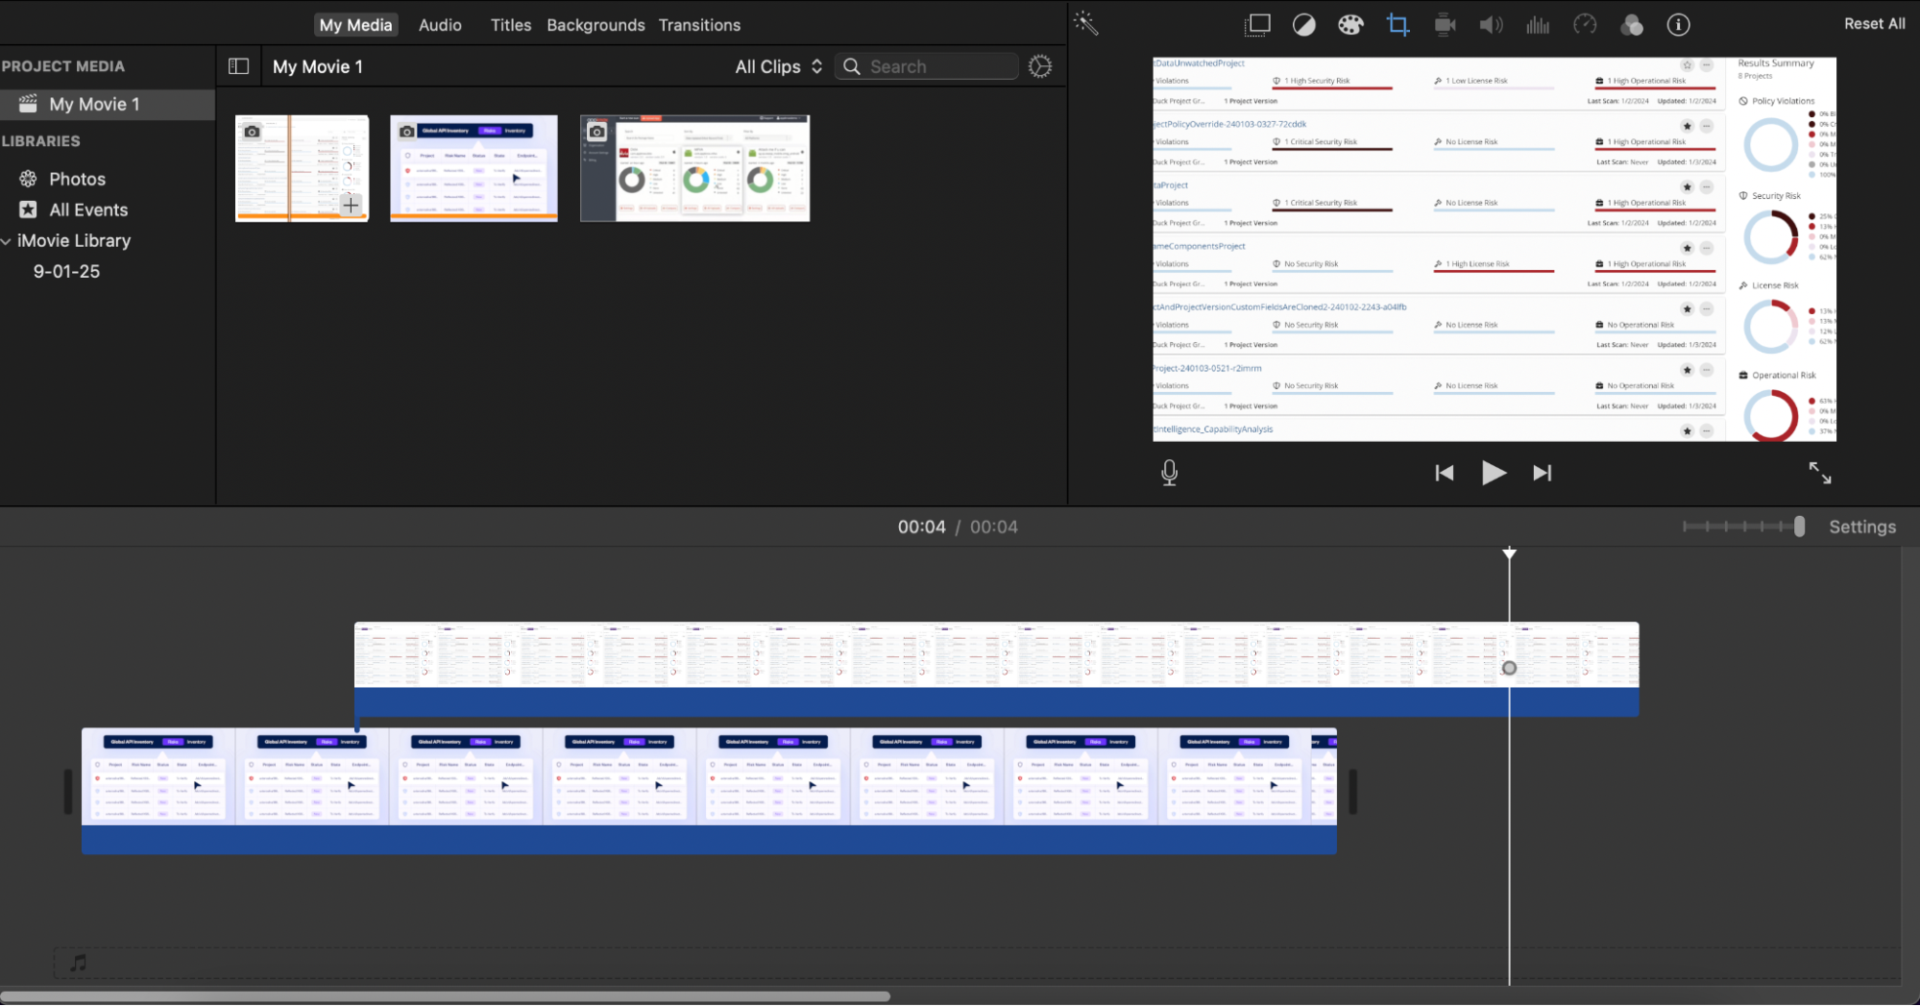Enable the Auto Enhance magic wand
This screenshot has width=1920, height=1006.
[x=1085, y=22]
